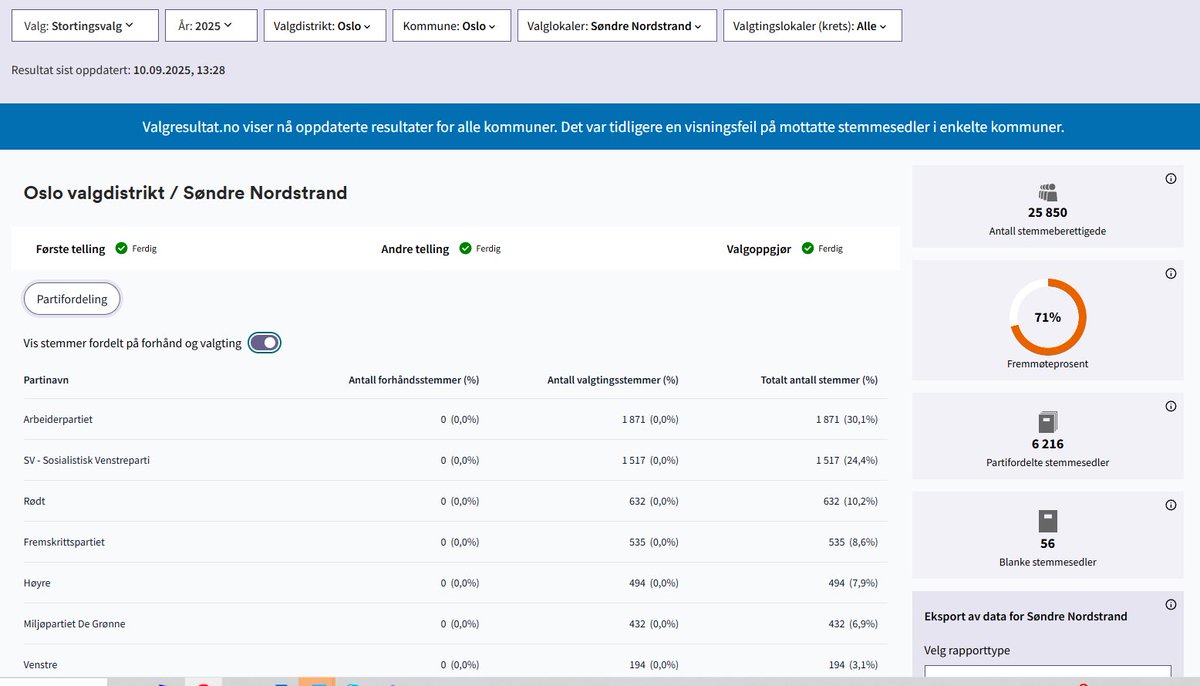Click Venstre total 194 (3,1%)
Image resolution: width=1200 pixels, height=686 pixels.
(x=853, y=665)
